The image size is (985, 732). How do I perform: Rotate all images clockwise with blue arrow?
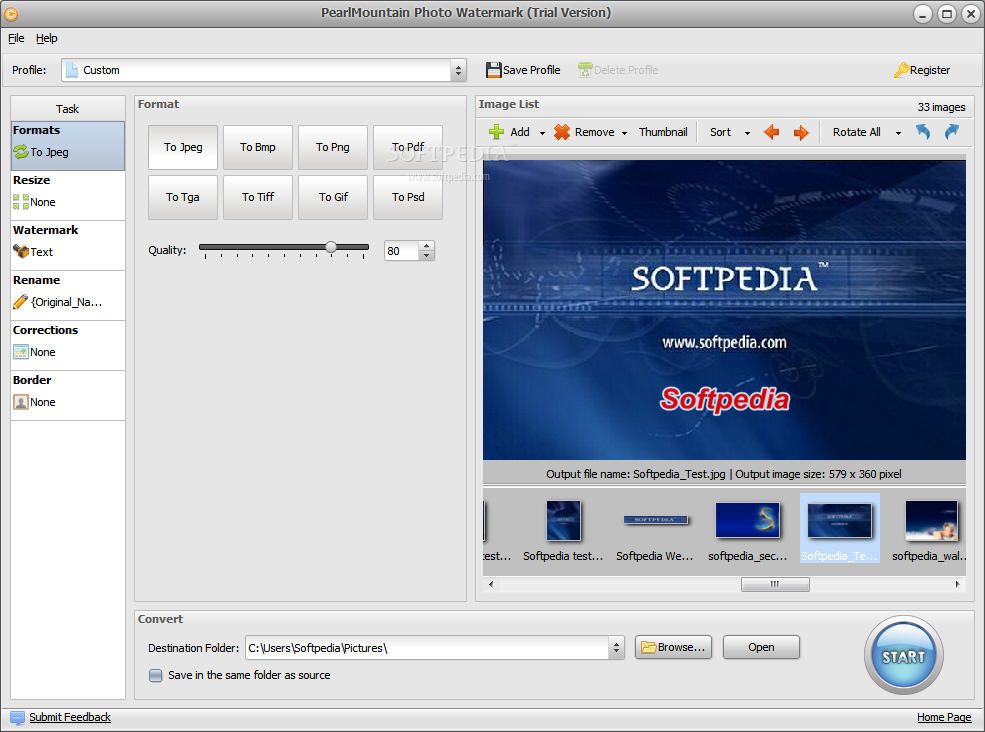click(x=952, y=132)
